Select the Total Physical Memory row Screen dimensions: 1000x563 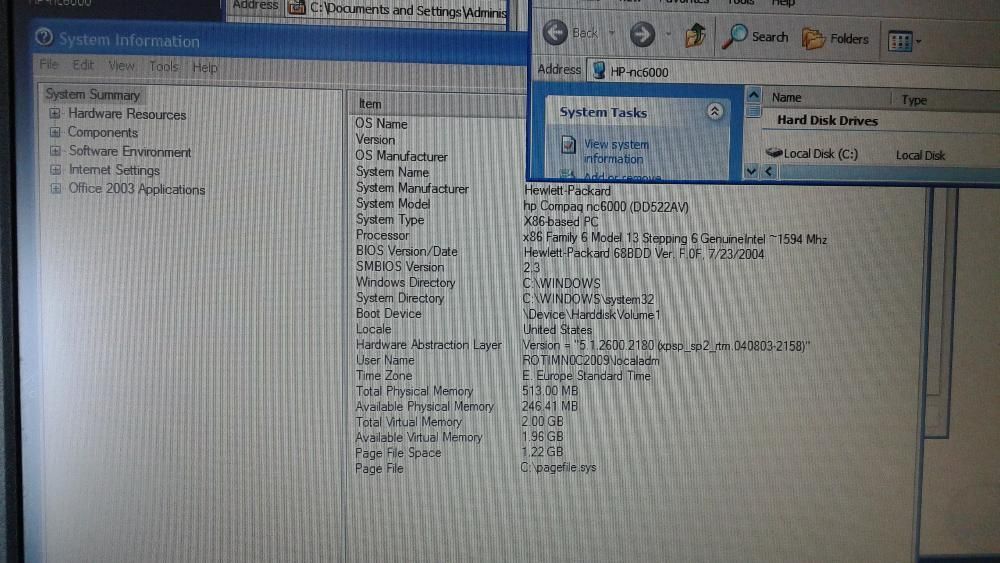click(414, 391)
